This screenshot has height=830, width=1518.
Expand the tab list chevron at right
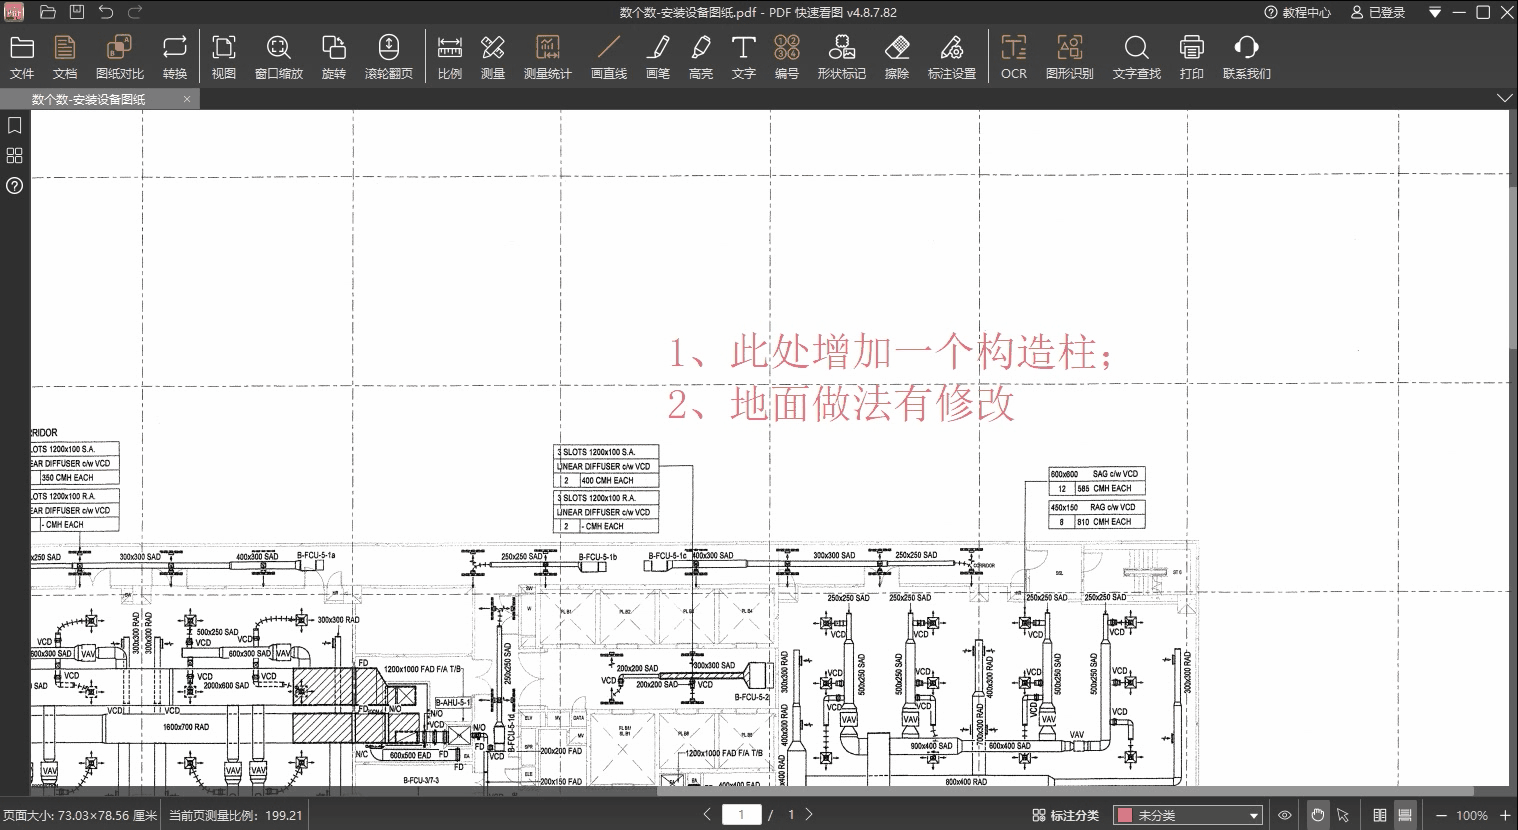tap(1504, 98)
